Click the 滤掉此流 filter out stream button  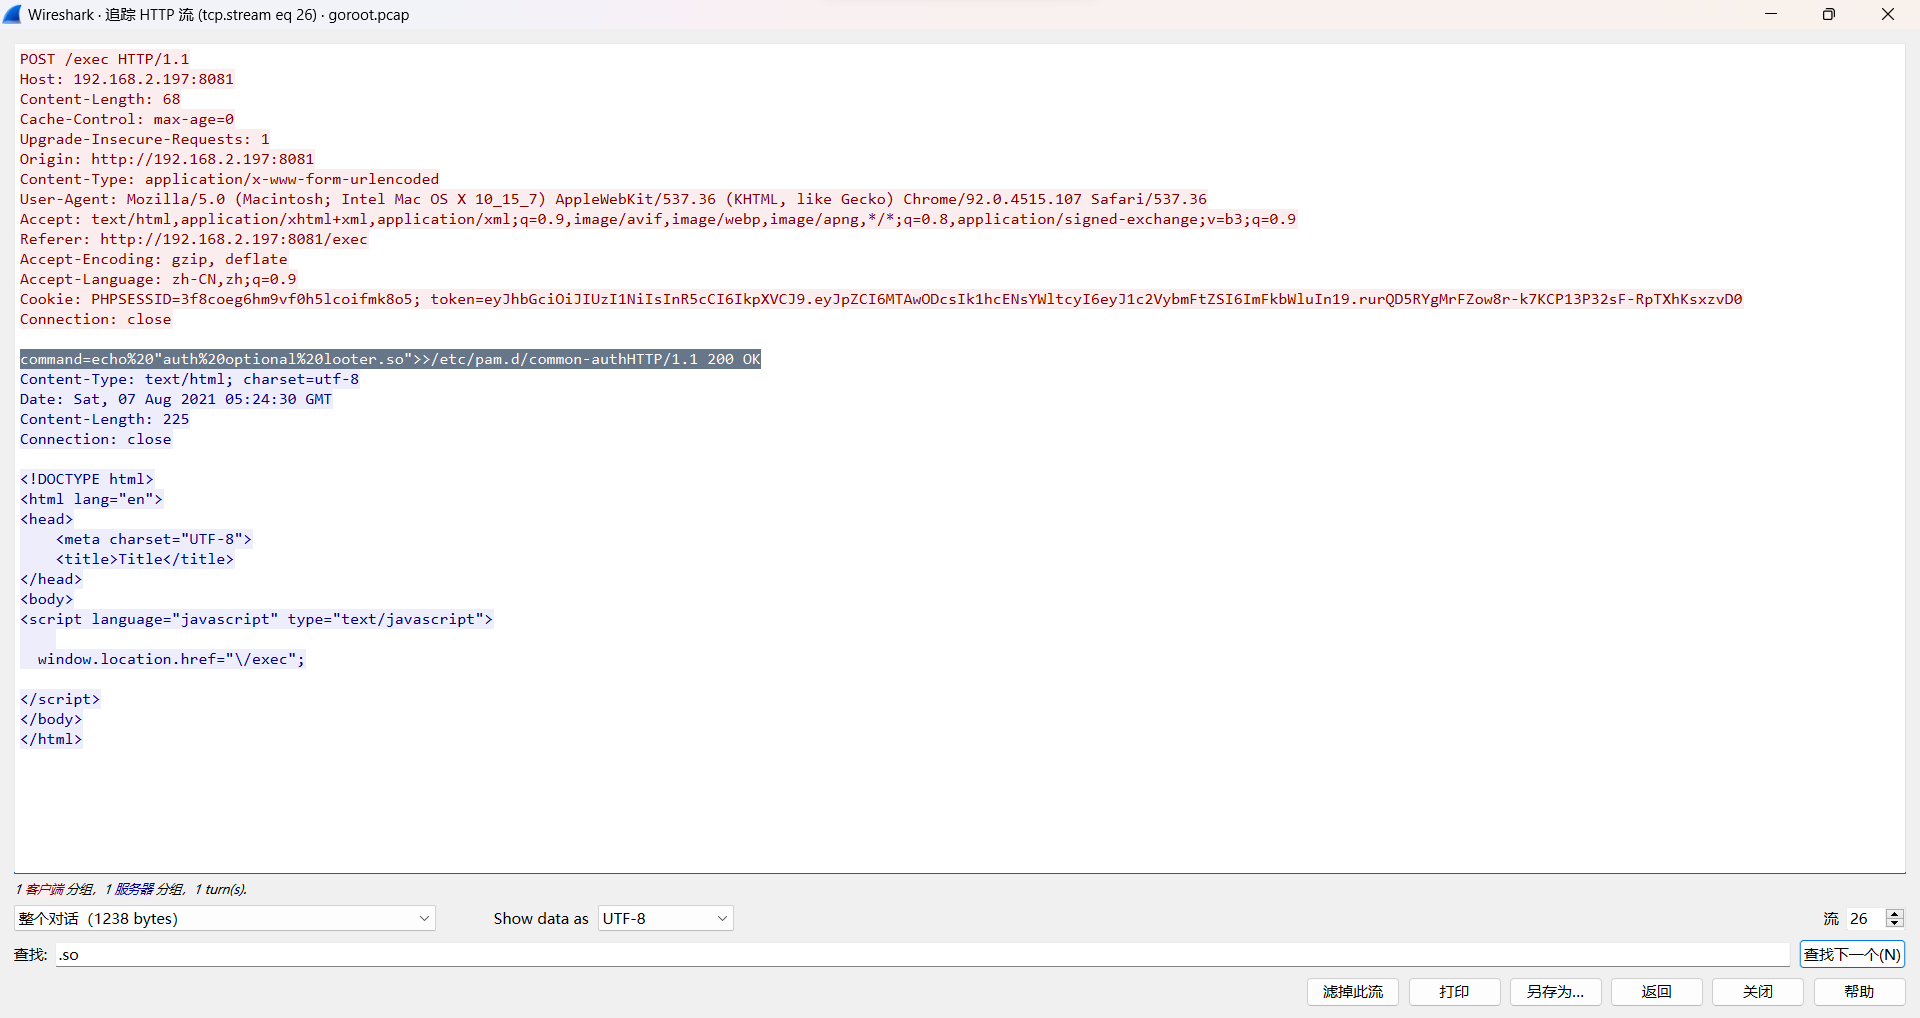[1353, 992]
